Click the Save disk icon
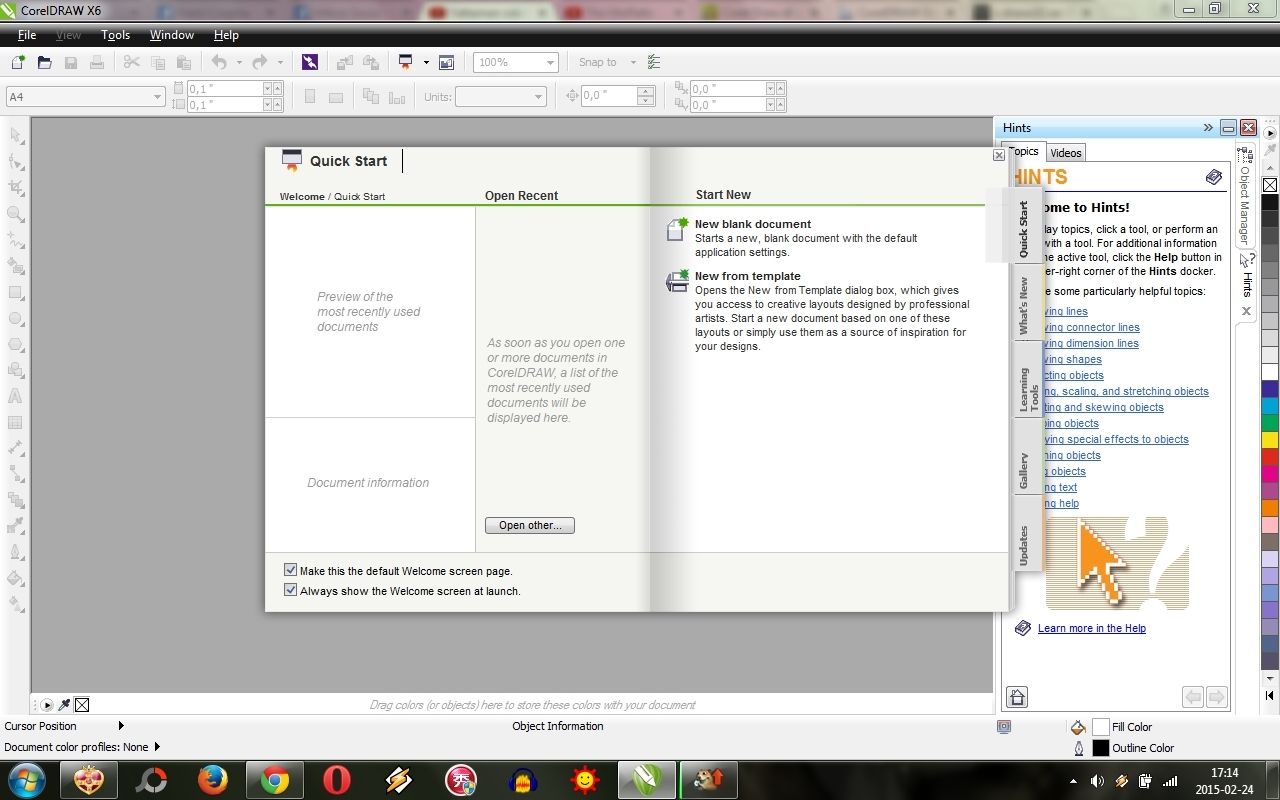 pos(71,62)
